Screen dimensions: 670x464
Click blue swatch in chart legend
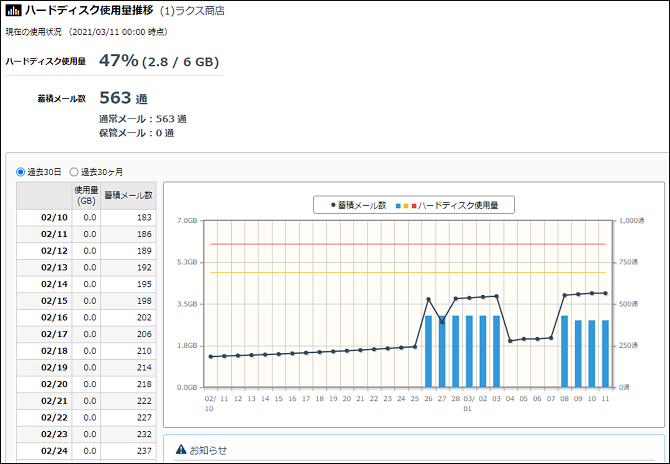[398, 206]
